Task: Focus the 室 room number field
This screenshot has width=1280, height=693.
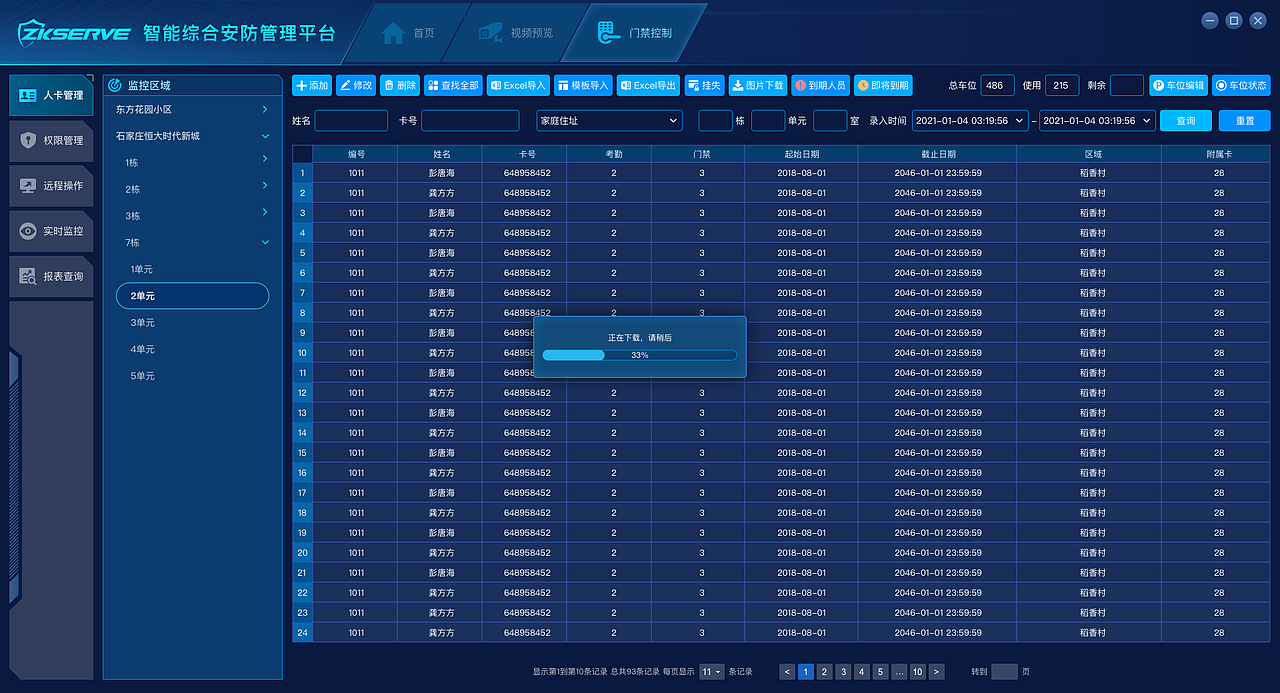Action: (830, 120)
